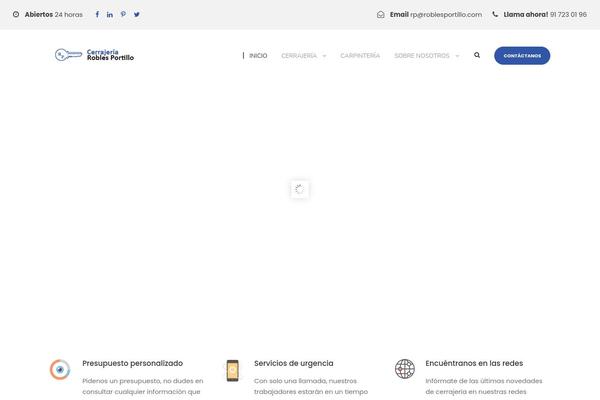Click the phone icon beside Llama ahora

coord(495,14)
